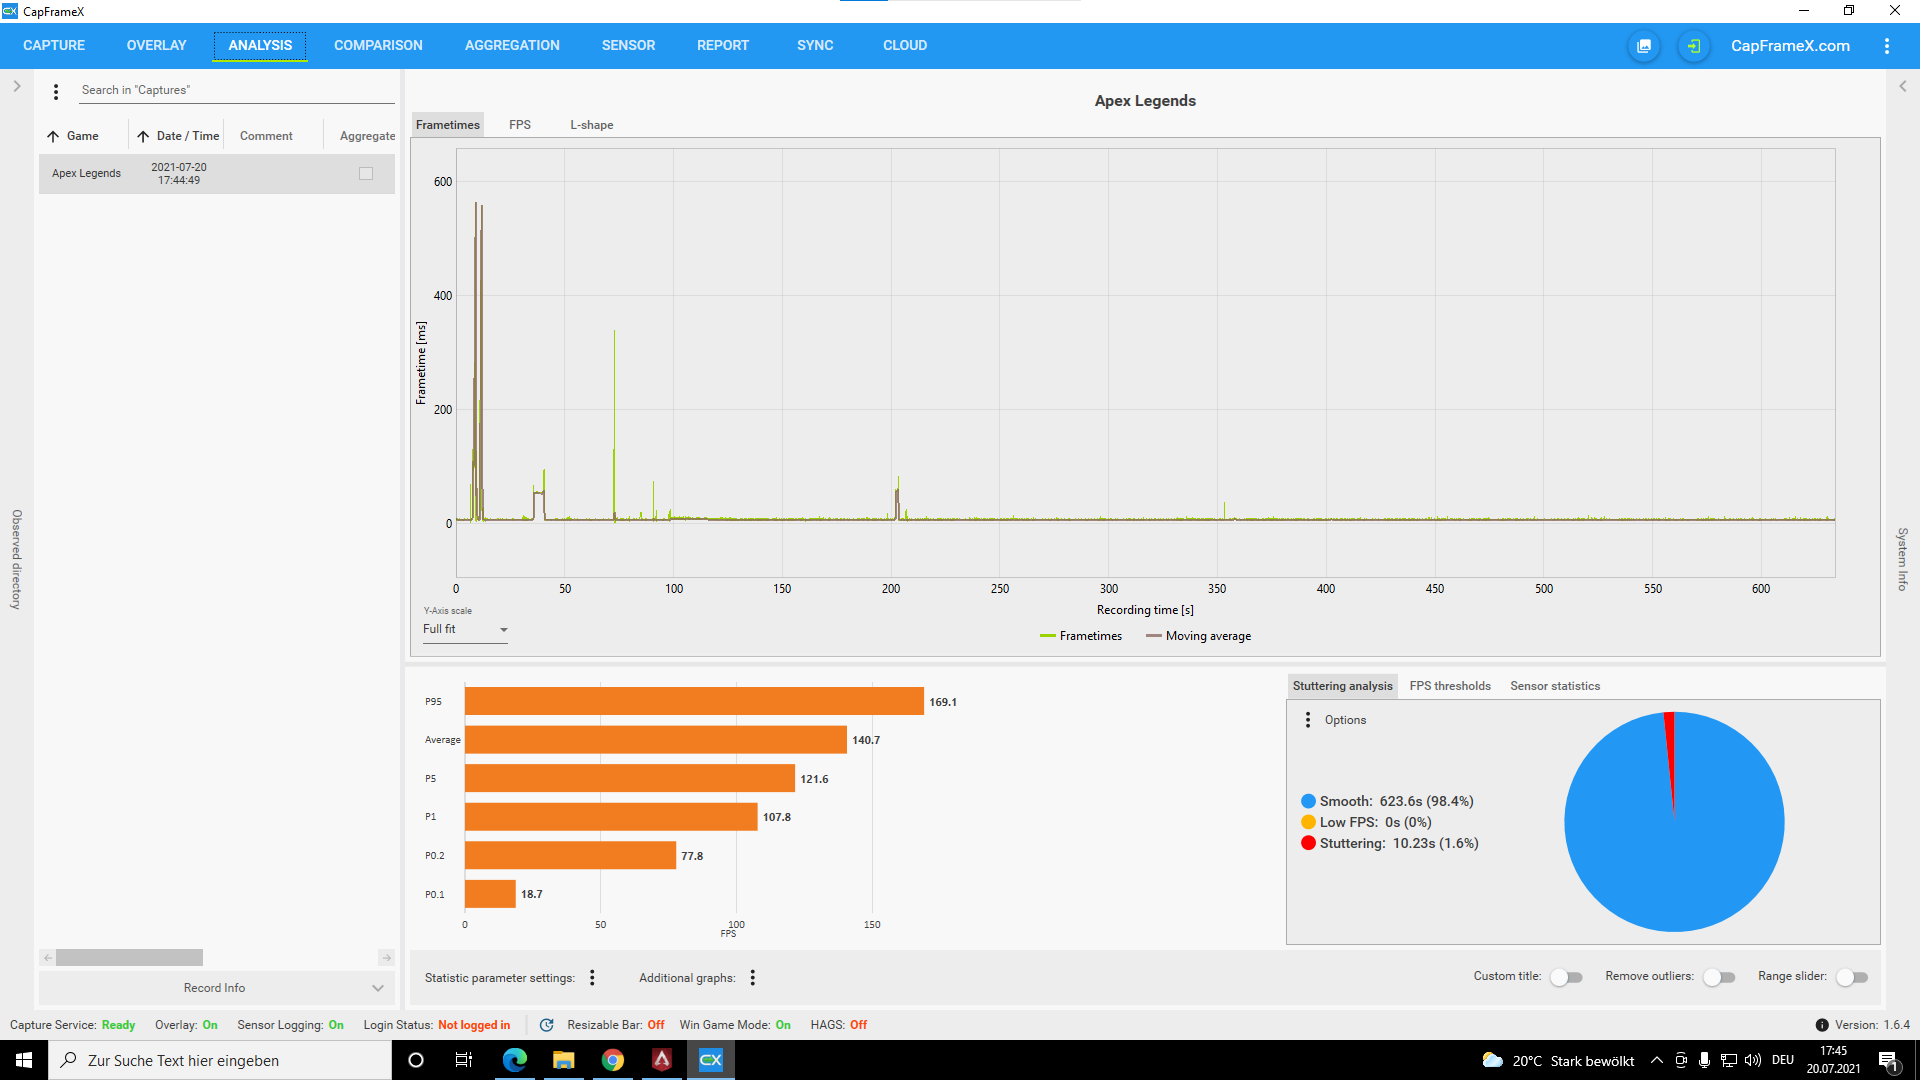The image size is (1920, 1080).
Task: Click the screenshot icon in header
Action: pos(1644,46)
